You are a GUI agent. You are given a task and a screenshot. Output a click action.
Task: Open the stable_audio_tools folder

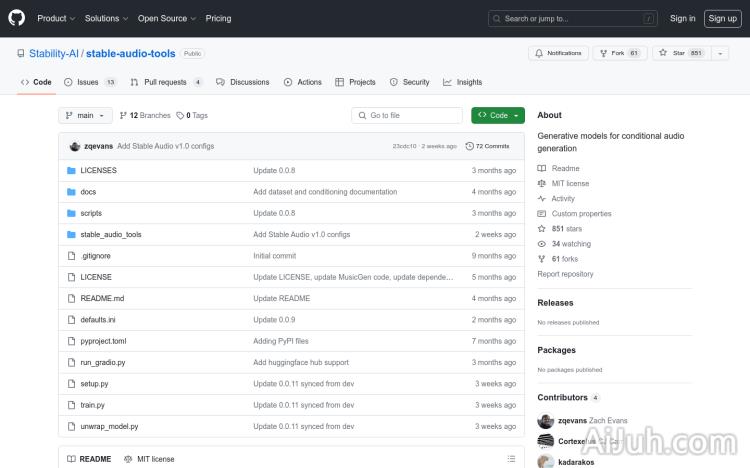click(111, 234)
